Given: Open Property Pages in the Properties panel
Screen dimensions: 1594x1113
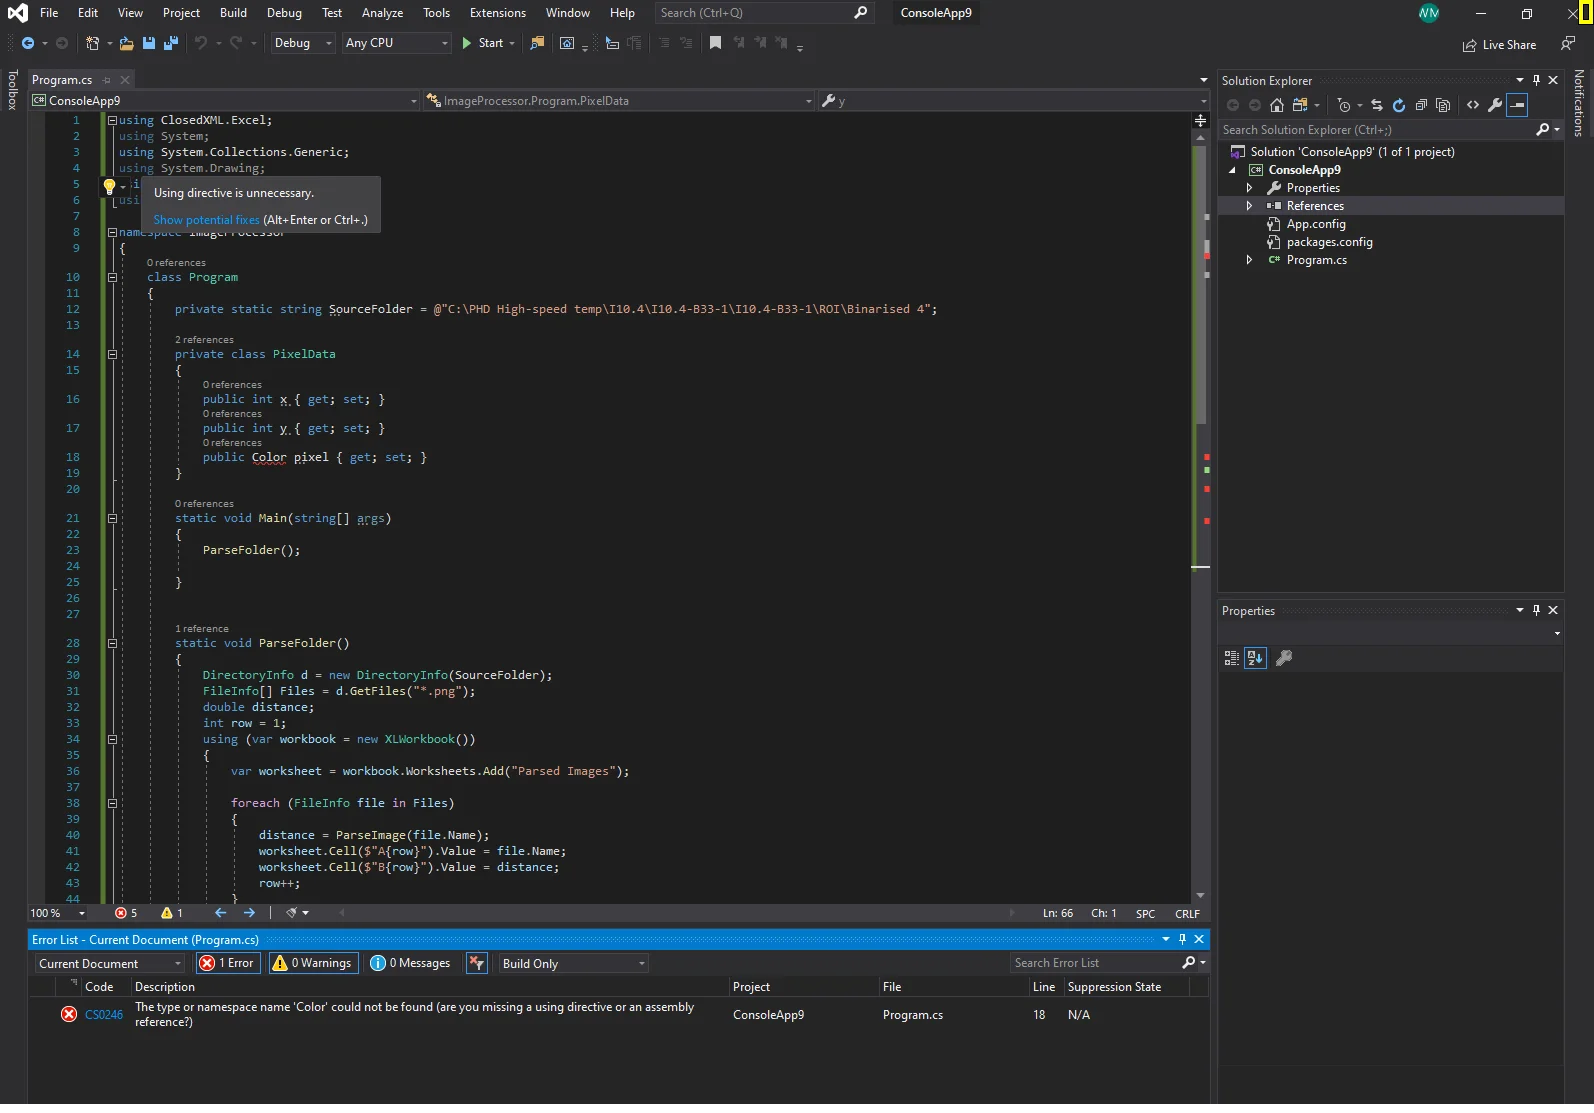Looking at the screenshot, I should pyautogui.click(x=1284, y=658).
